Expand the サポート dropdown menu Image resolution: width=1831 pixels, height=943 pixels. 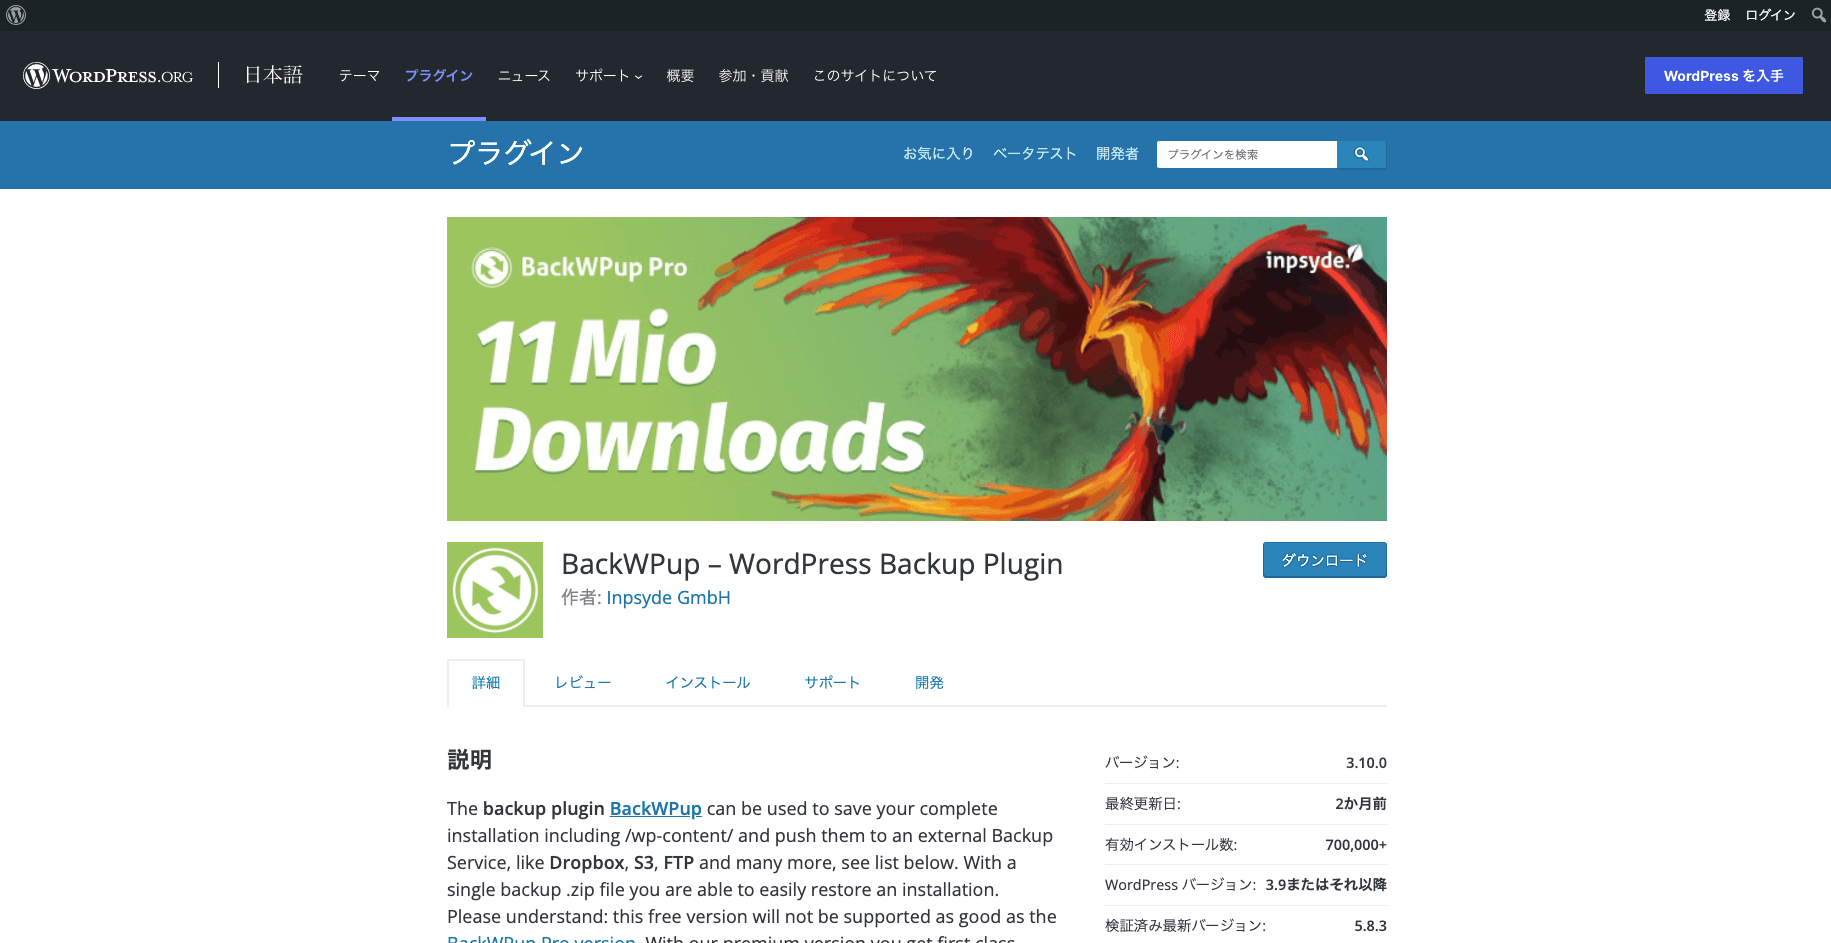[x=608, y=76]
